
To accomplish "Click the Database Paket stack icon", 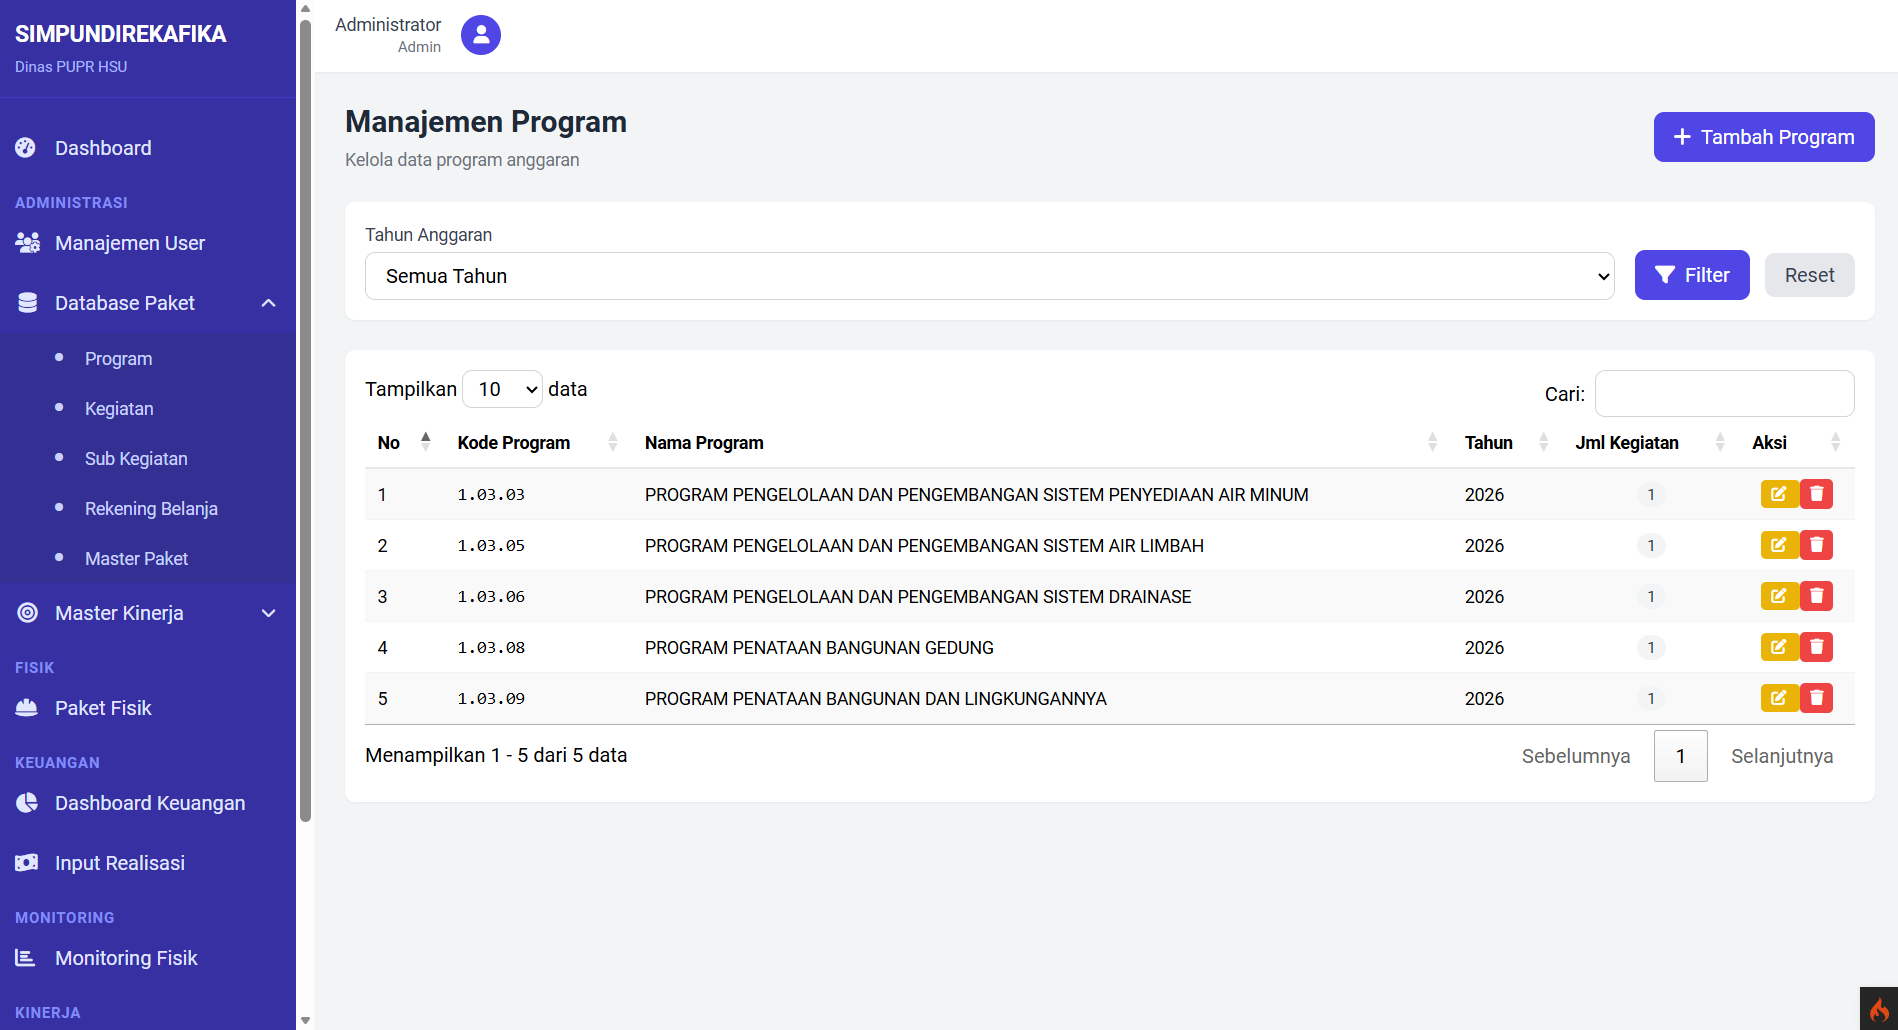I will 27,303.
